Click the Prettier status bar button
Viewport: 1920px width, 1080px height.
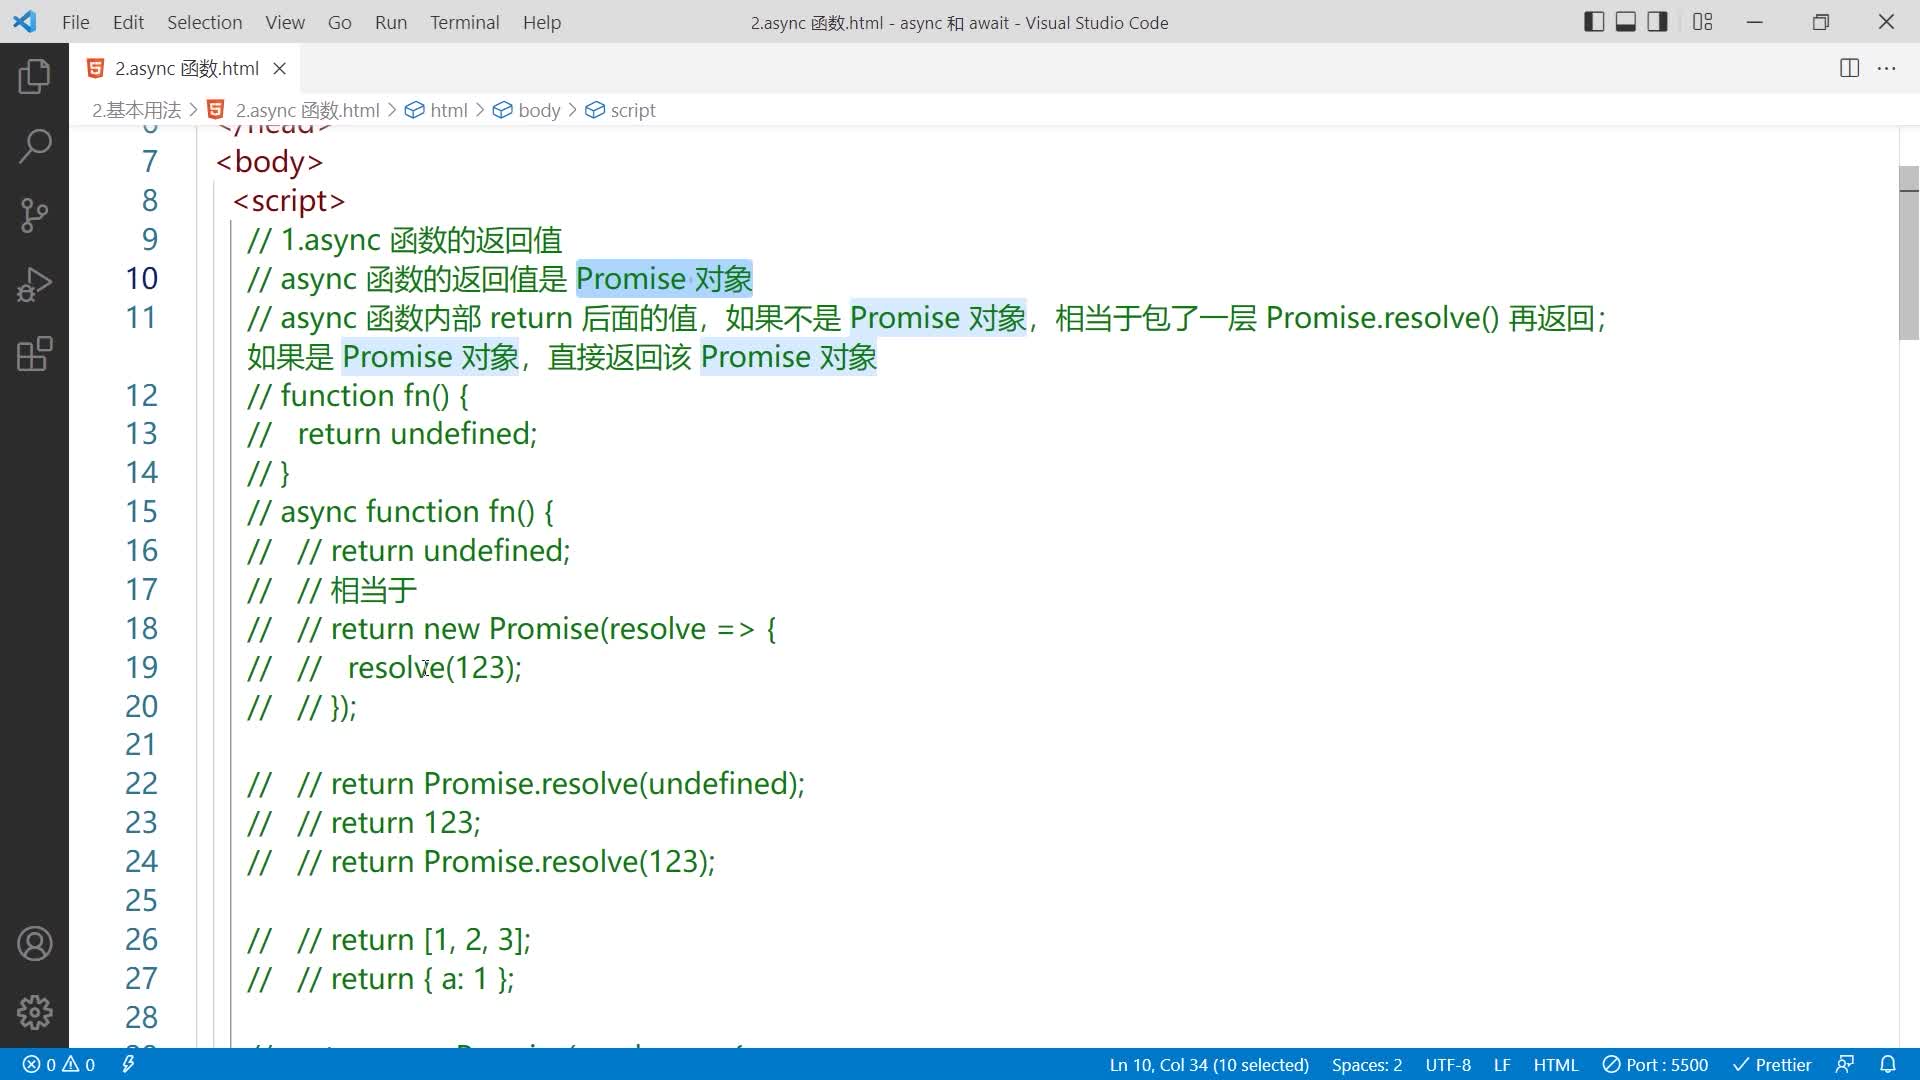pyautogui.click(x=1772, y=1064)
